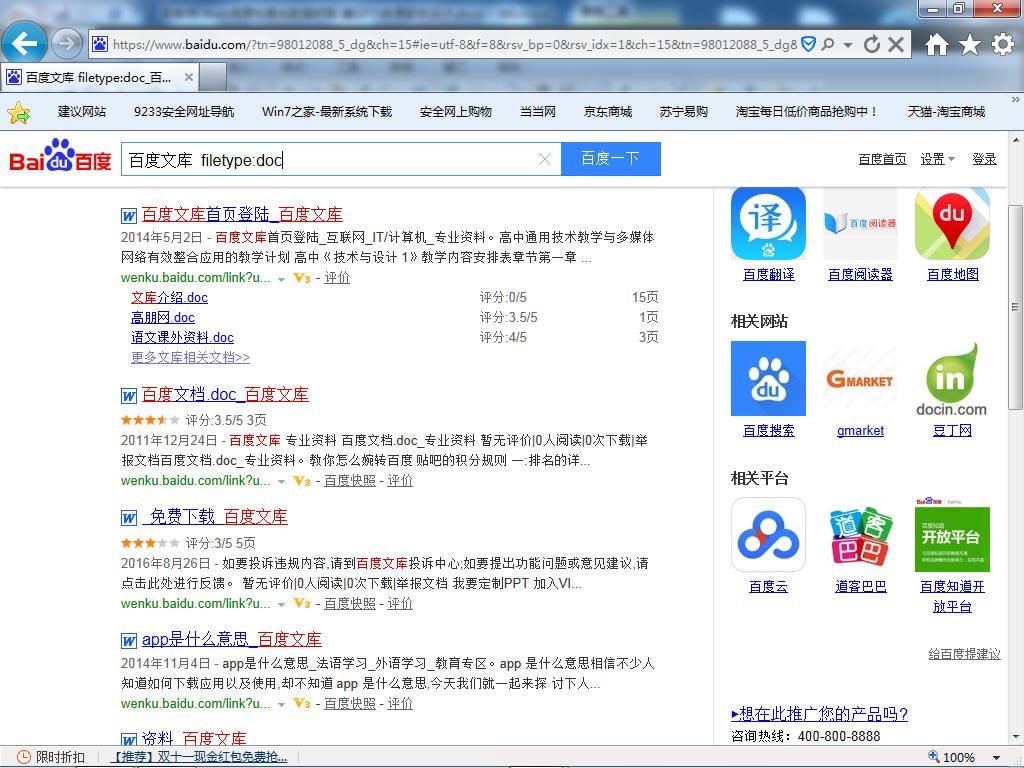Screen dimensions: 1024x768
Task: Open the 百度文档.doc_百度文库 result
Action: [x=225, y=394]
